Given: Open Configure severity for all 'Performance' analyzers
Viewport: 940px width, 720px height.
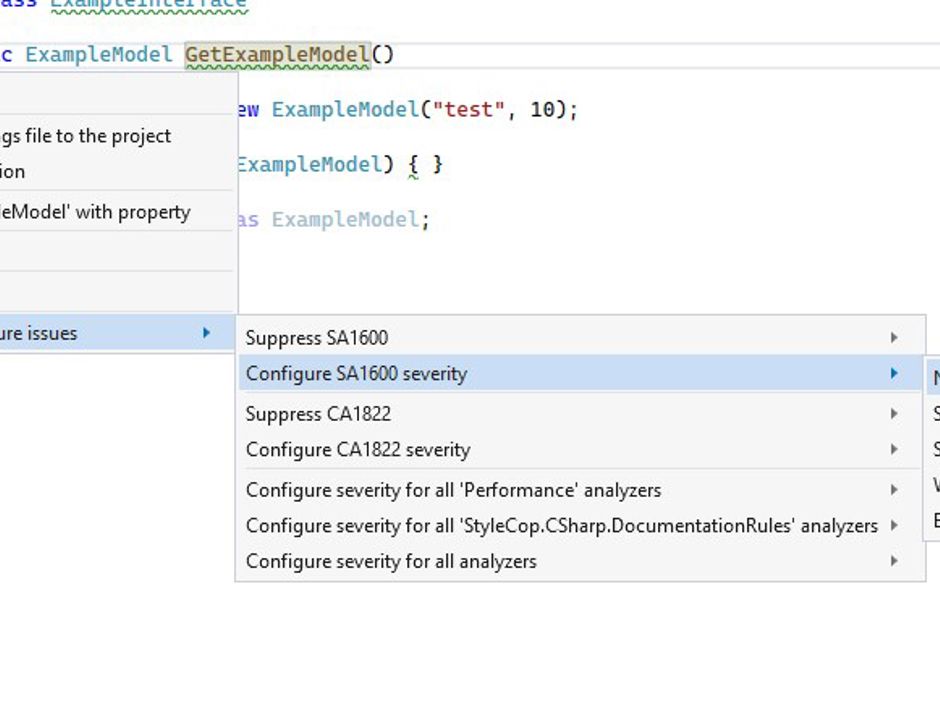Looking at the screenshot, I should pyautogui.click(x=580, y=490).
